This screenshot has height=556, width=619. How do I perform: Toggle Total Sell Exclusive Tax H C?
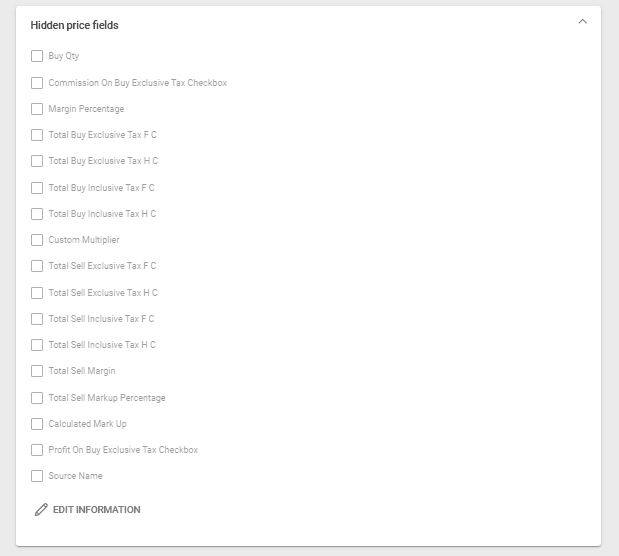[37, 293]
